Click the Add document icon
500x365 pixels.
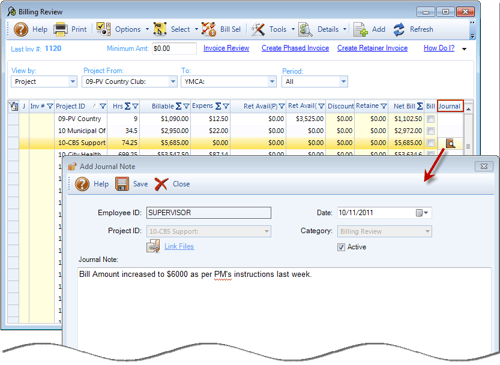click(x=360, y=29)
